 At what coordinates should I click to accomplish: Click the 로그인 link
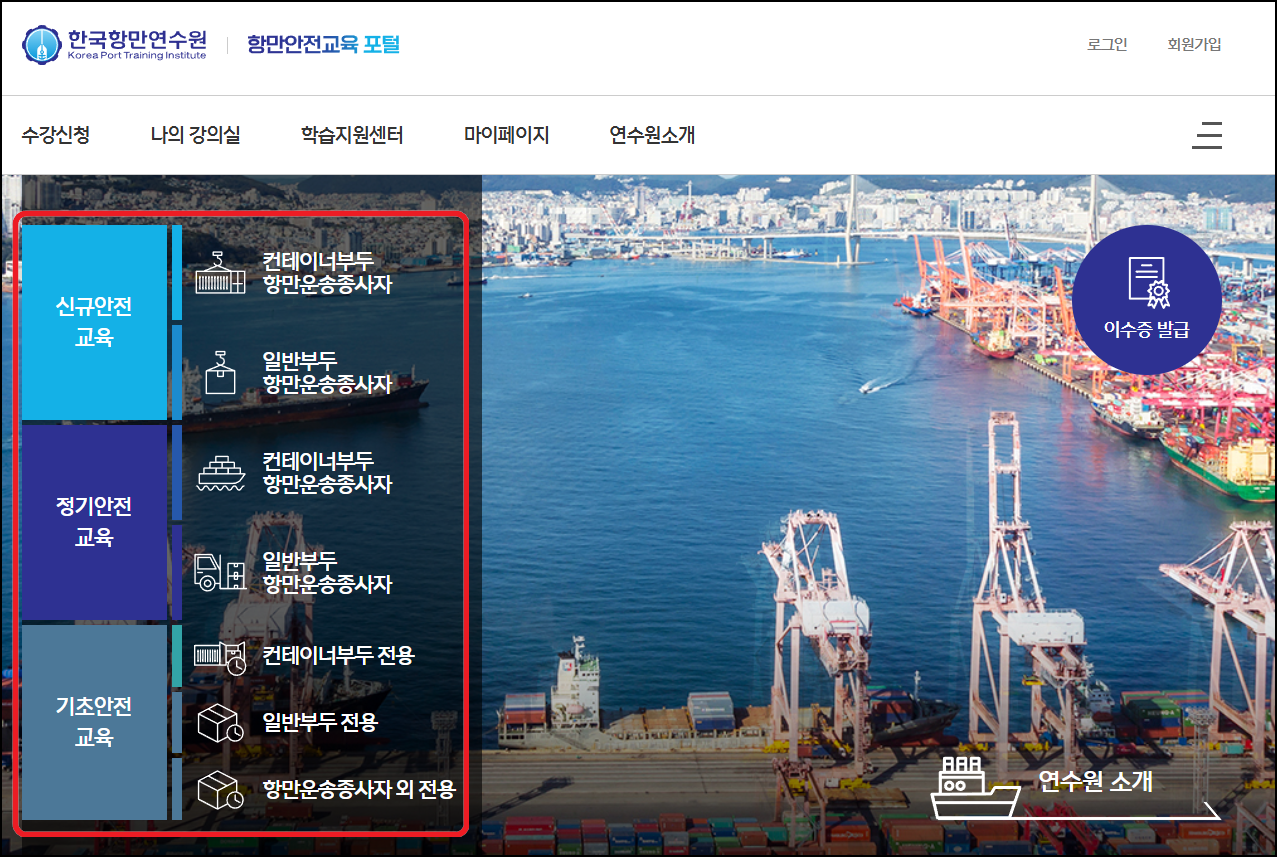[1105, 44]
